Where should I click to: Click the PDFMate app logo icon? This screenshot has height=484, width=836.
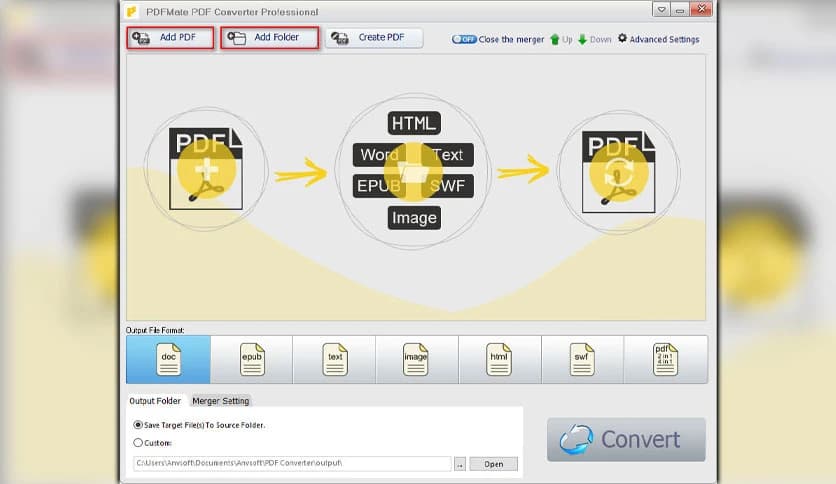click(132, 11)
